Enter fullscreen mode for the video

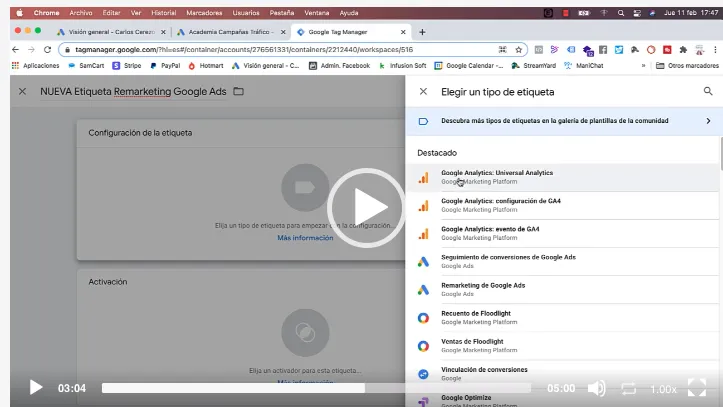[697, 388]
